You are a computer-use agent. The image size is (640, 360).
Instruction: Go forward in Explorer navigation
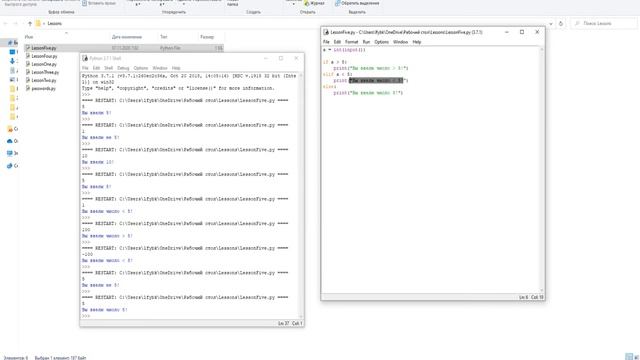16,24
